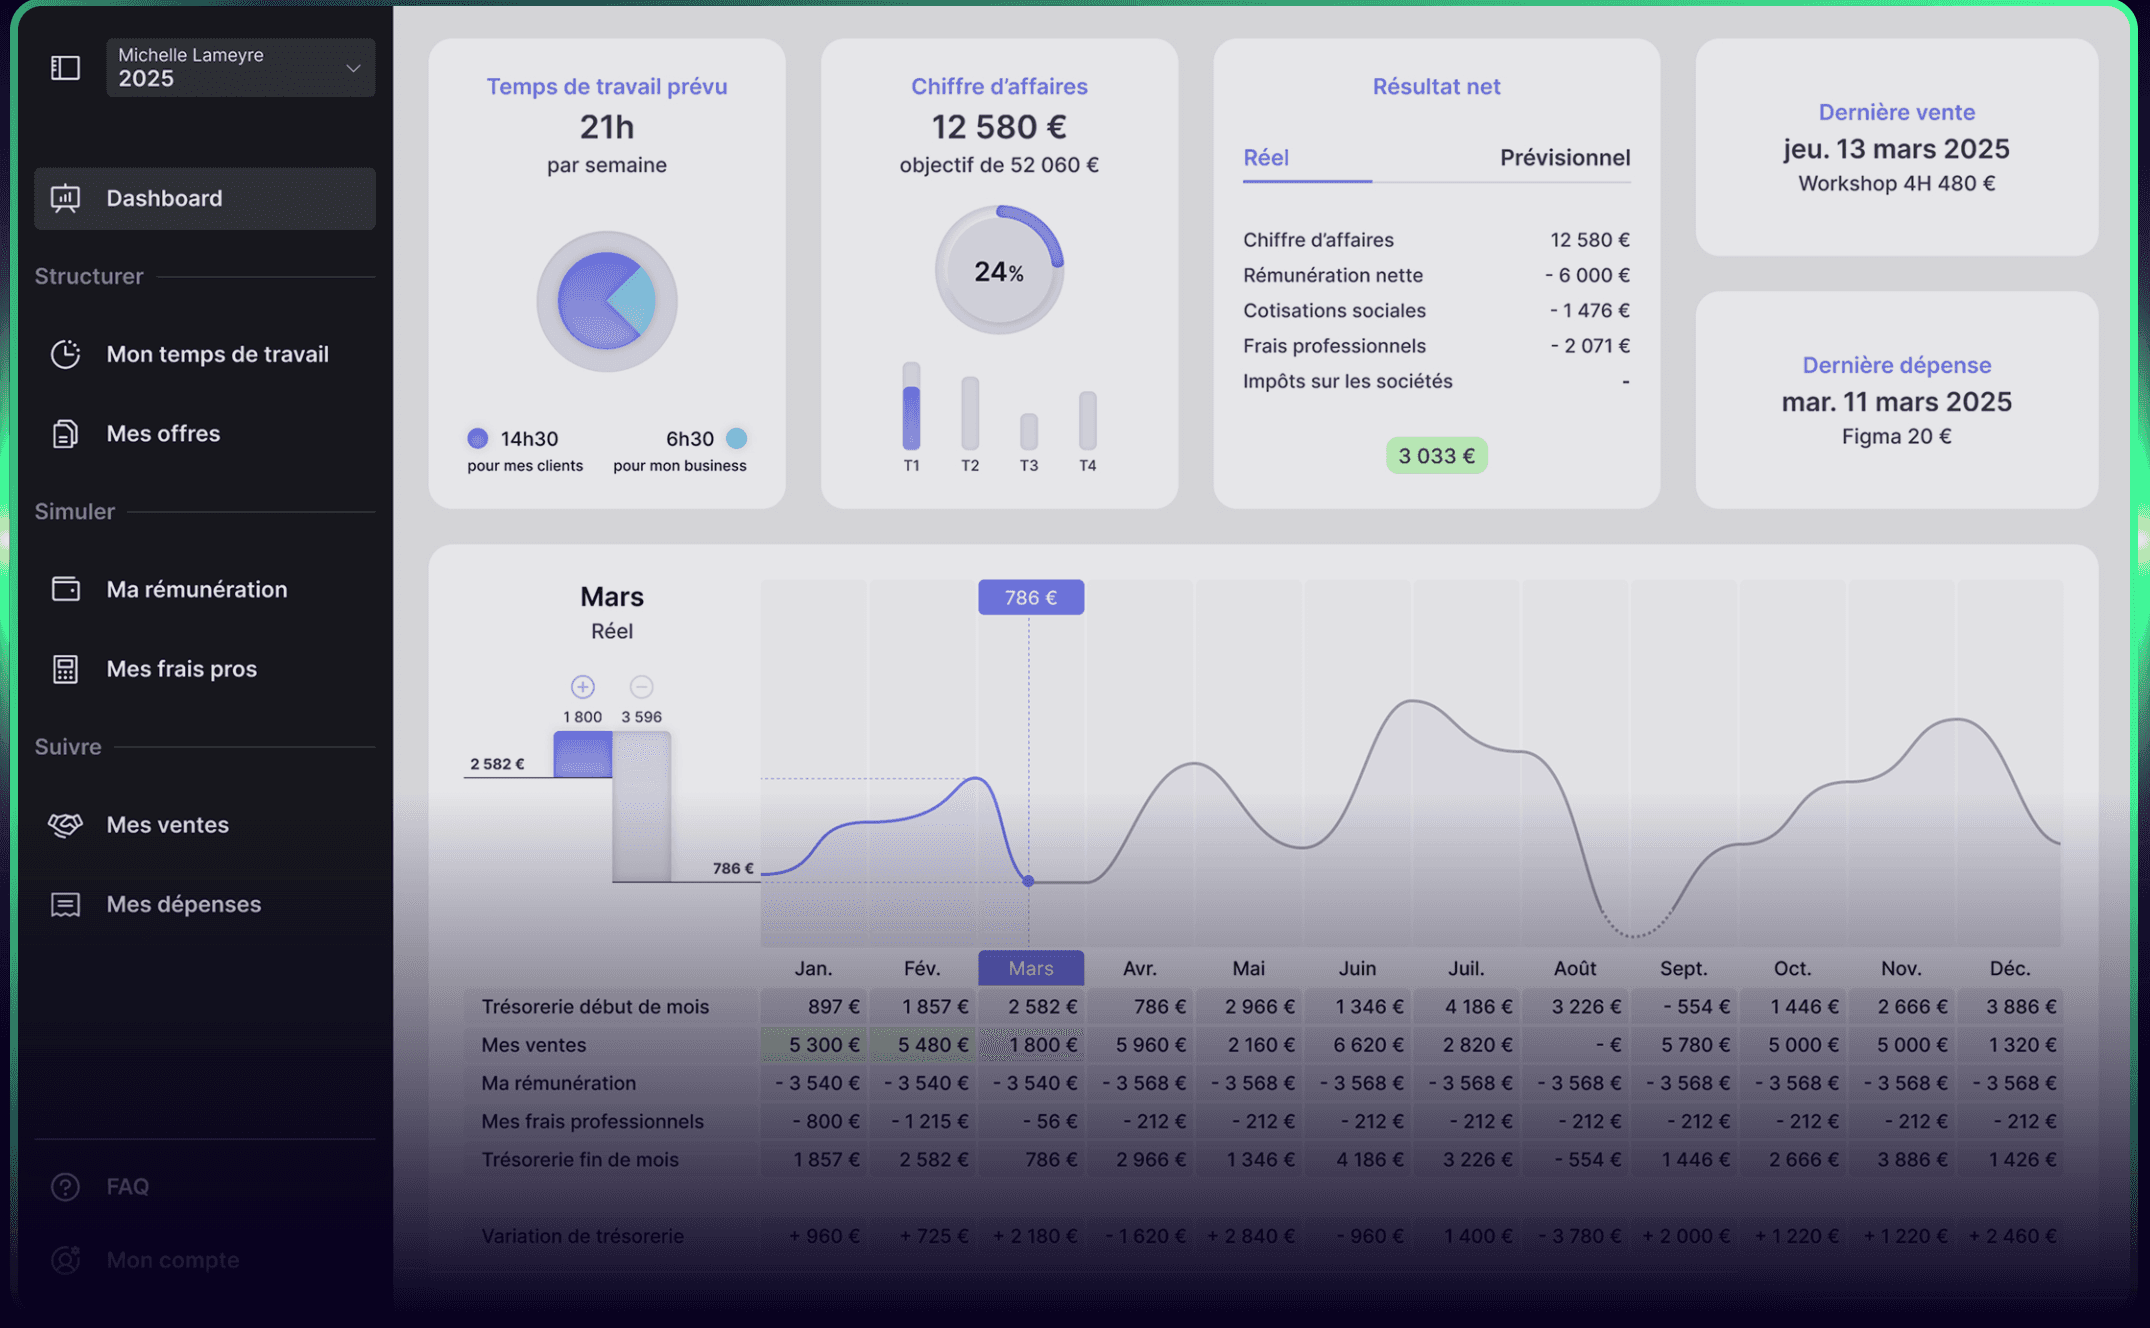The width and height of the screenshot is (2150, 1328).
Task: Click the T1 quarterly progress bar
Action: pyautogui.click(x=911, y=406)
